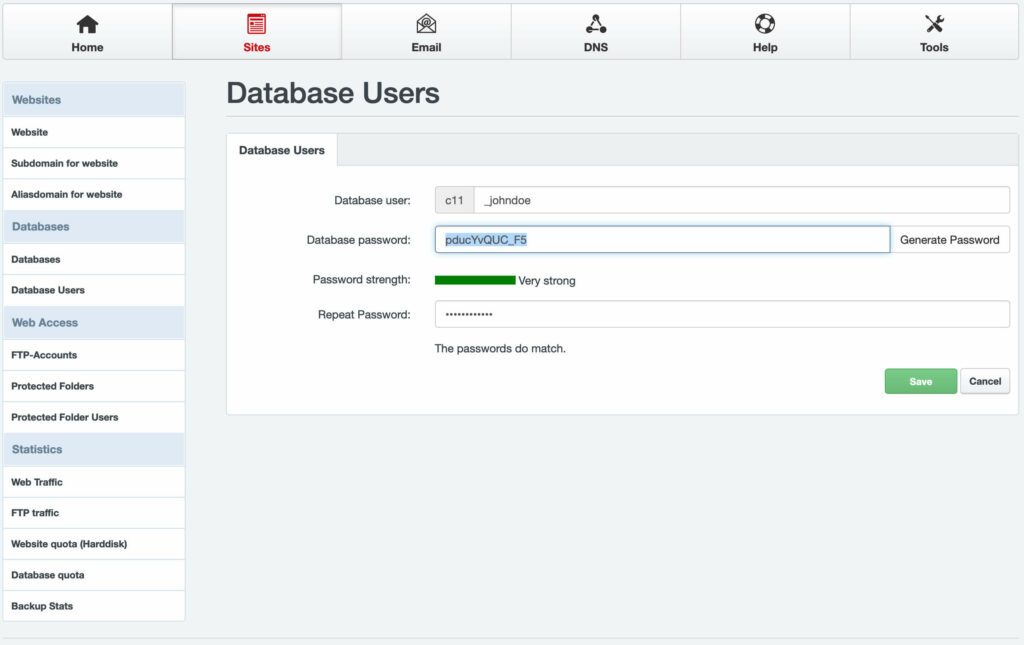Expand the Web Access sidebar section
The width and height of the screenshot is (1024, 645).
click(x=93, y=322)
